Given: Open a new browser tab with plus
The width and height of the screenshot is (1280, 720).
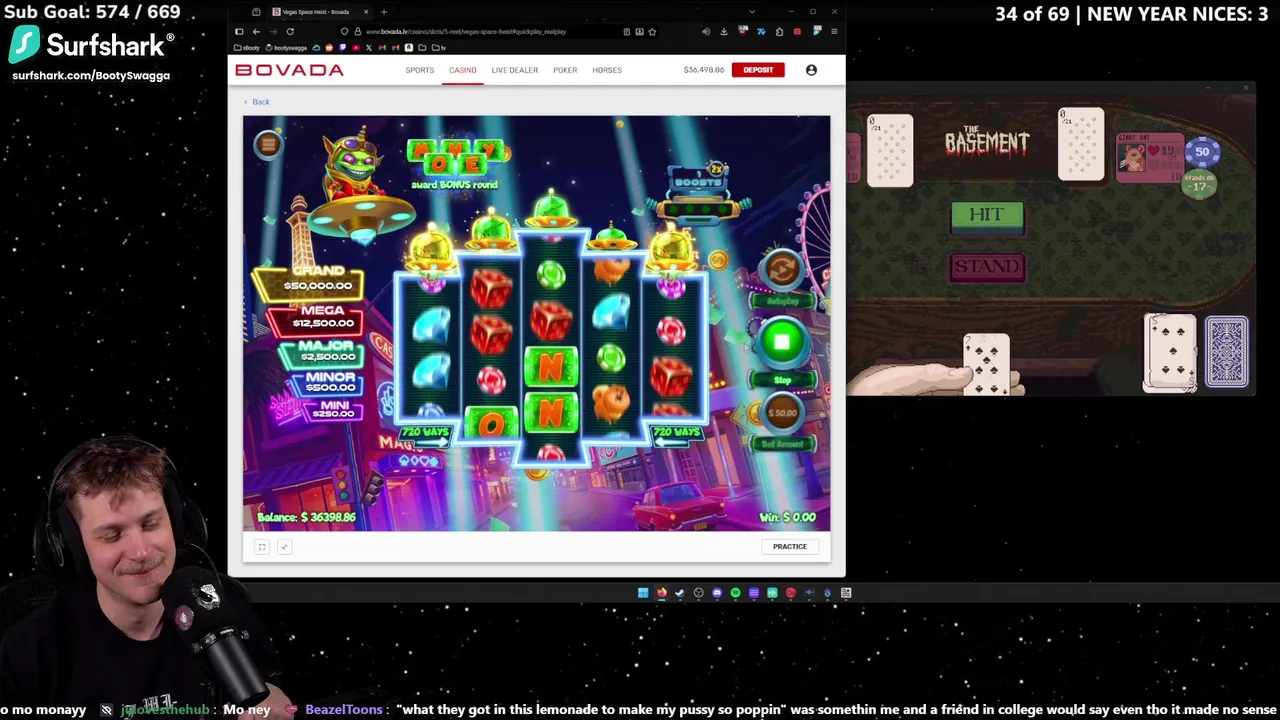Looking at the screenshot, I should point(384,12).
